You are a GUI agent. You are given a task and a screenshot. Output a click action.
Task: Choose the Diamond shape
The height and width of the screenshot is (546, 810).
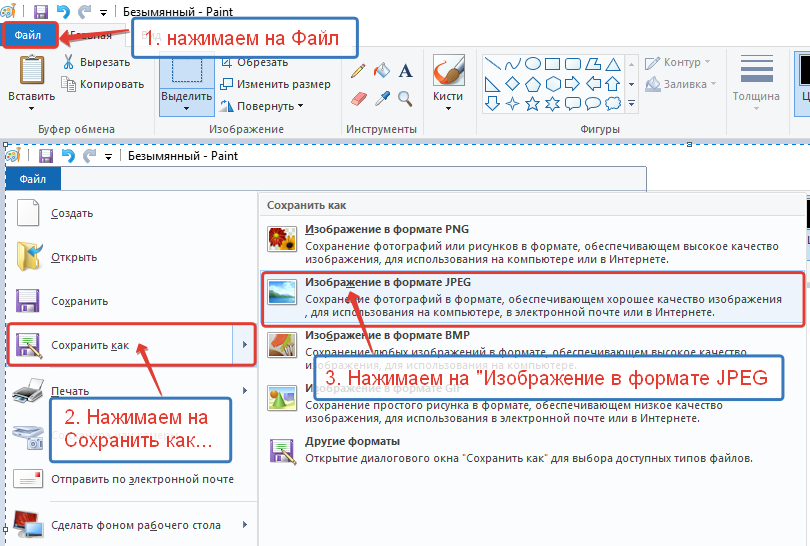[513, 84]
